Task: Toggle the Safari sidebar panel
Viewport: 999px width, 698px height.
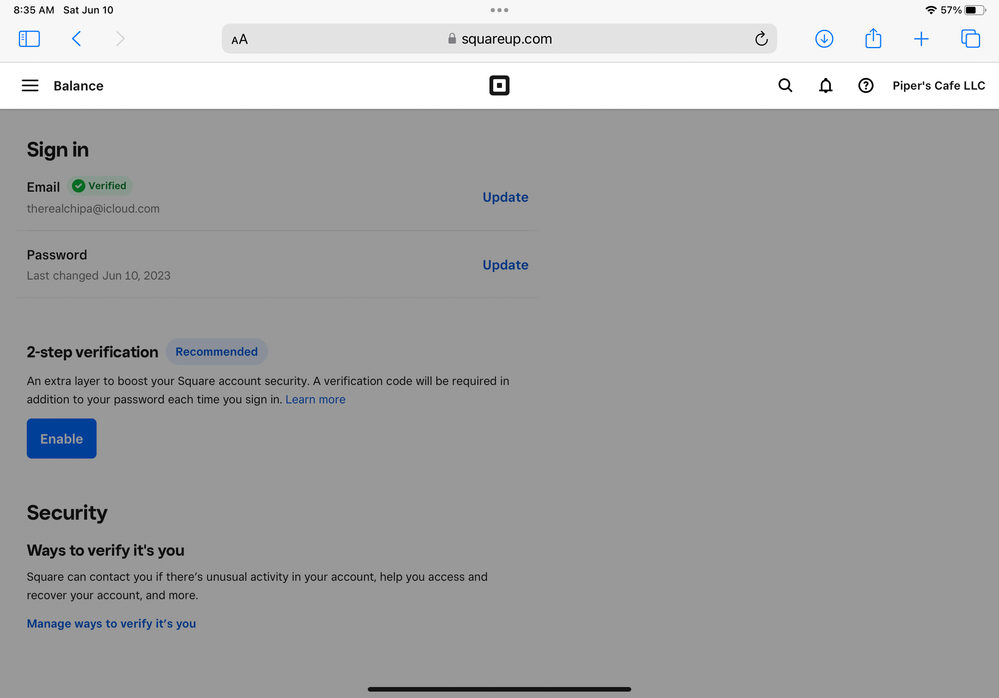Action: point(29,39)
